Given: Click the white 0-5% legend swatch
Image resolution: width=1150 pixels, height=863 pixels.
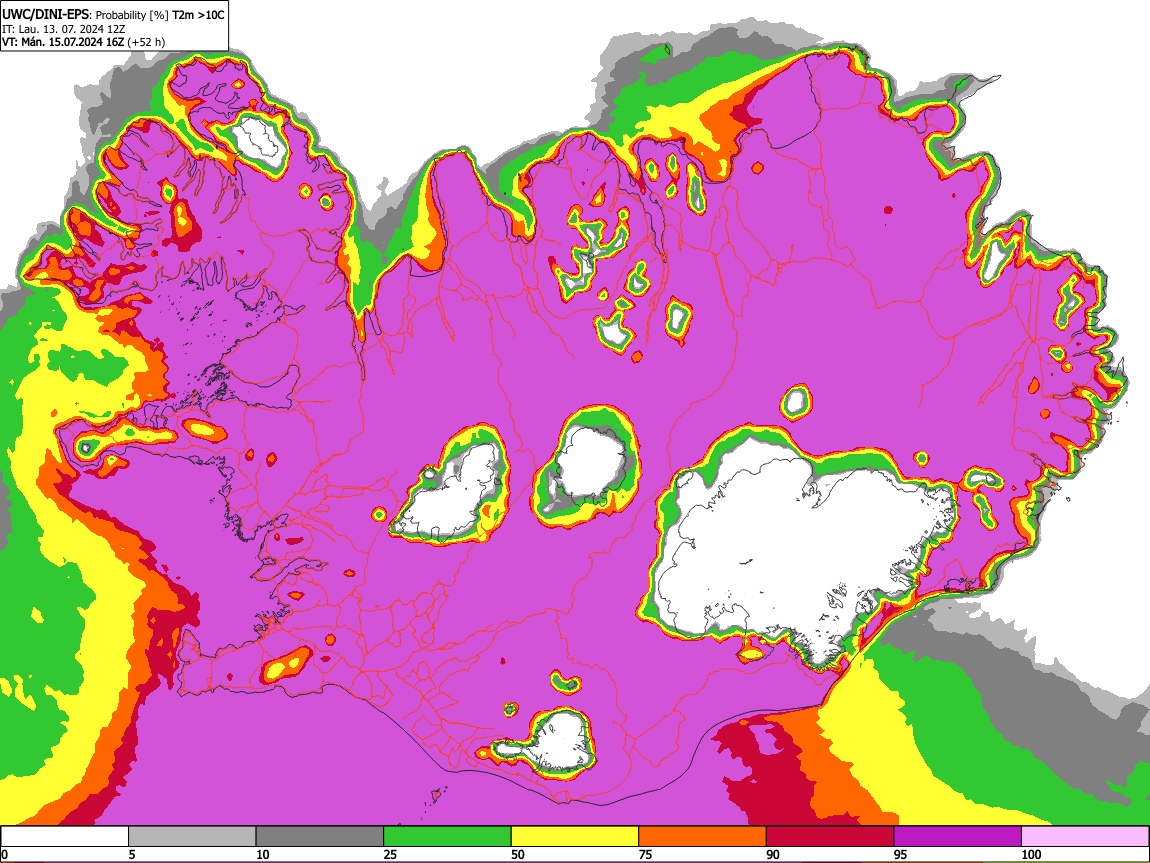Looking at the screenshot, I should [x=65, y=837].
